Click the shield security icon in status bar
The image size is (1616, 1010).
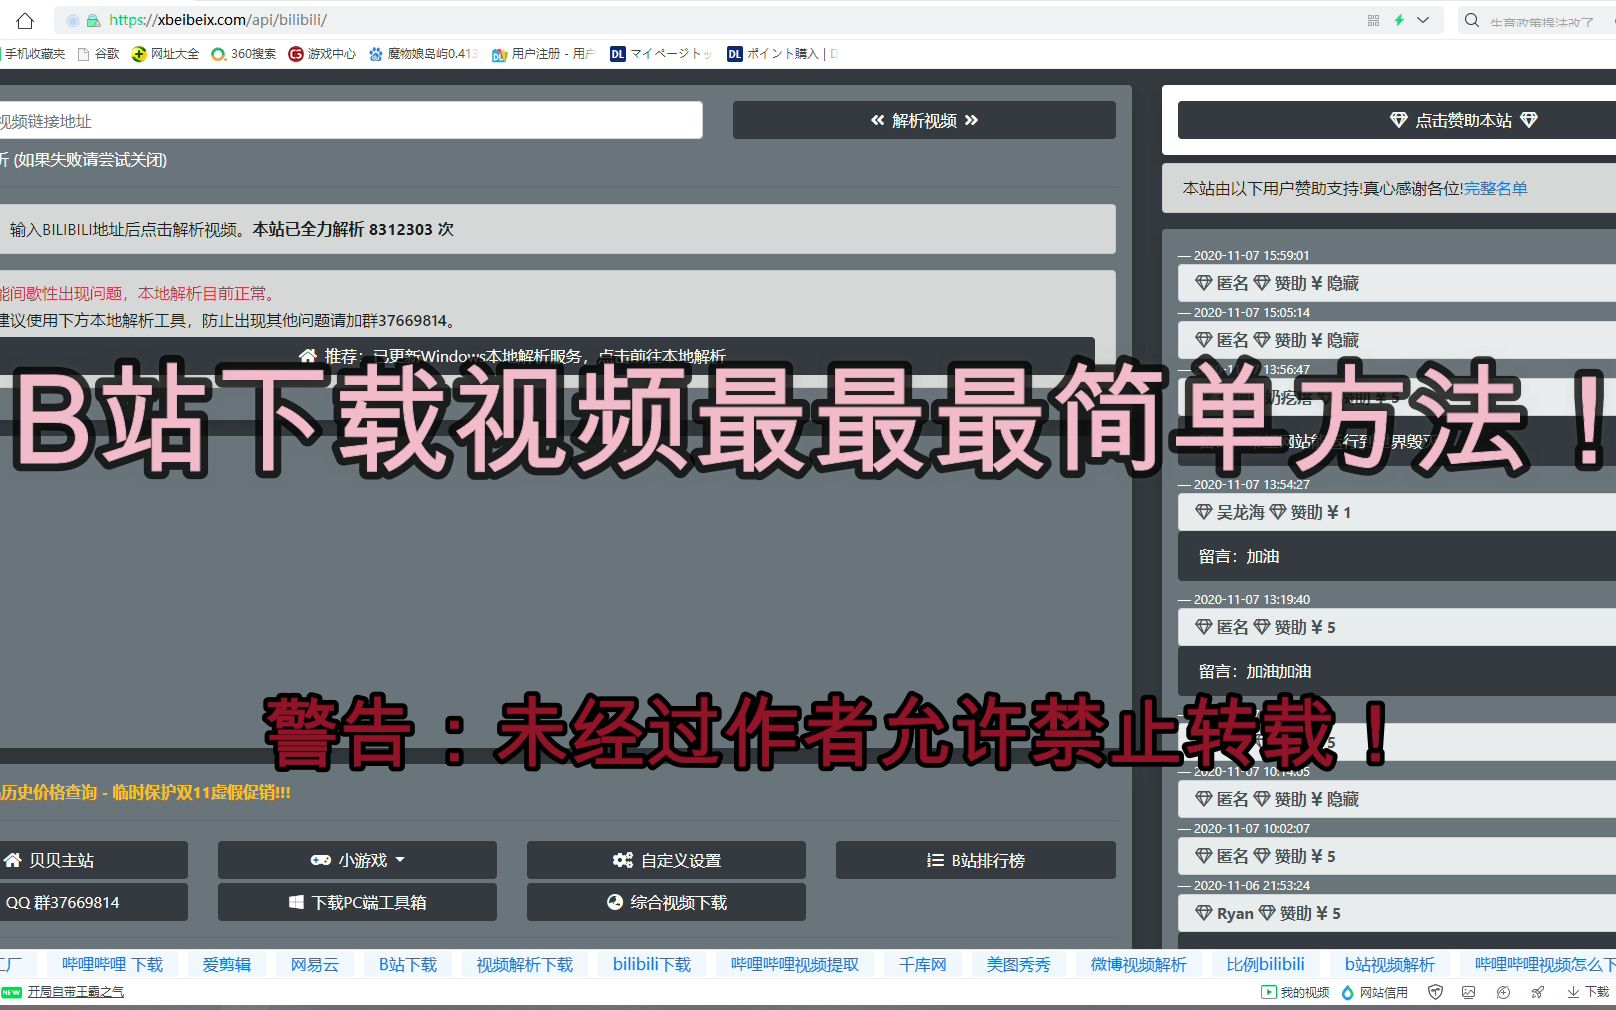click(1435, 992)
